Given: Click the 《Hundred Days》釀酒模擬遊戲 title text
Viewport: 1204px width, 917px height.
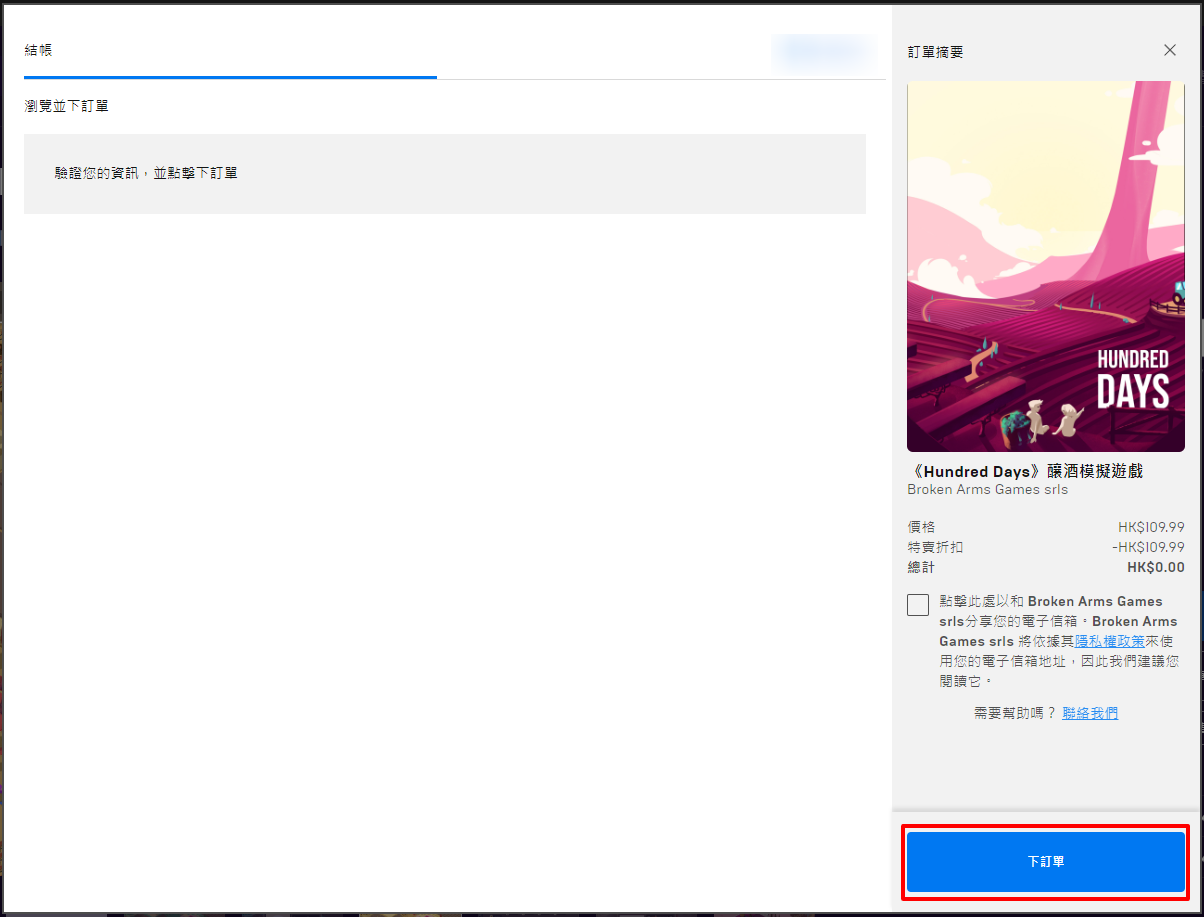Looking at the screenshot, I should [1025, 471].
